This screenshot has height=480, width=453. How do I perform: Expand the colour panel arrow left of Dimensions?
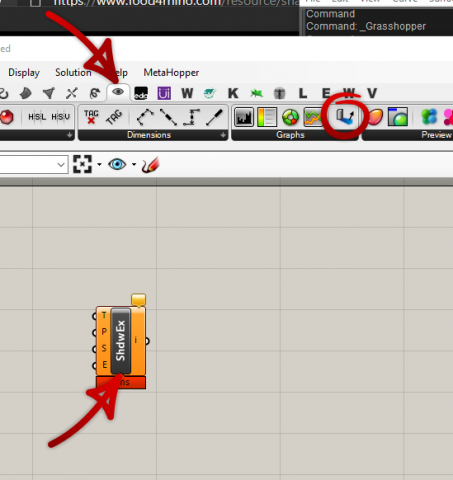click(x=69, y=135)
